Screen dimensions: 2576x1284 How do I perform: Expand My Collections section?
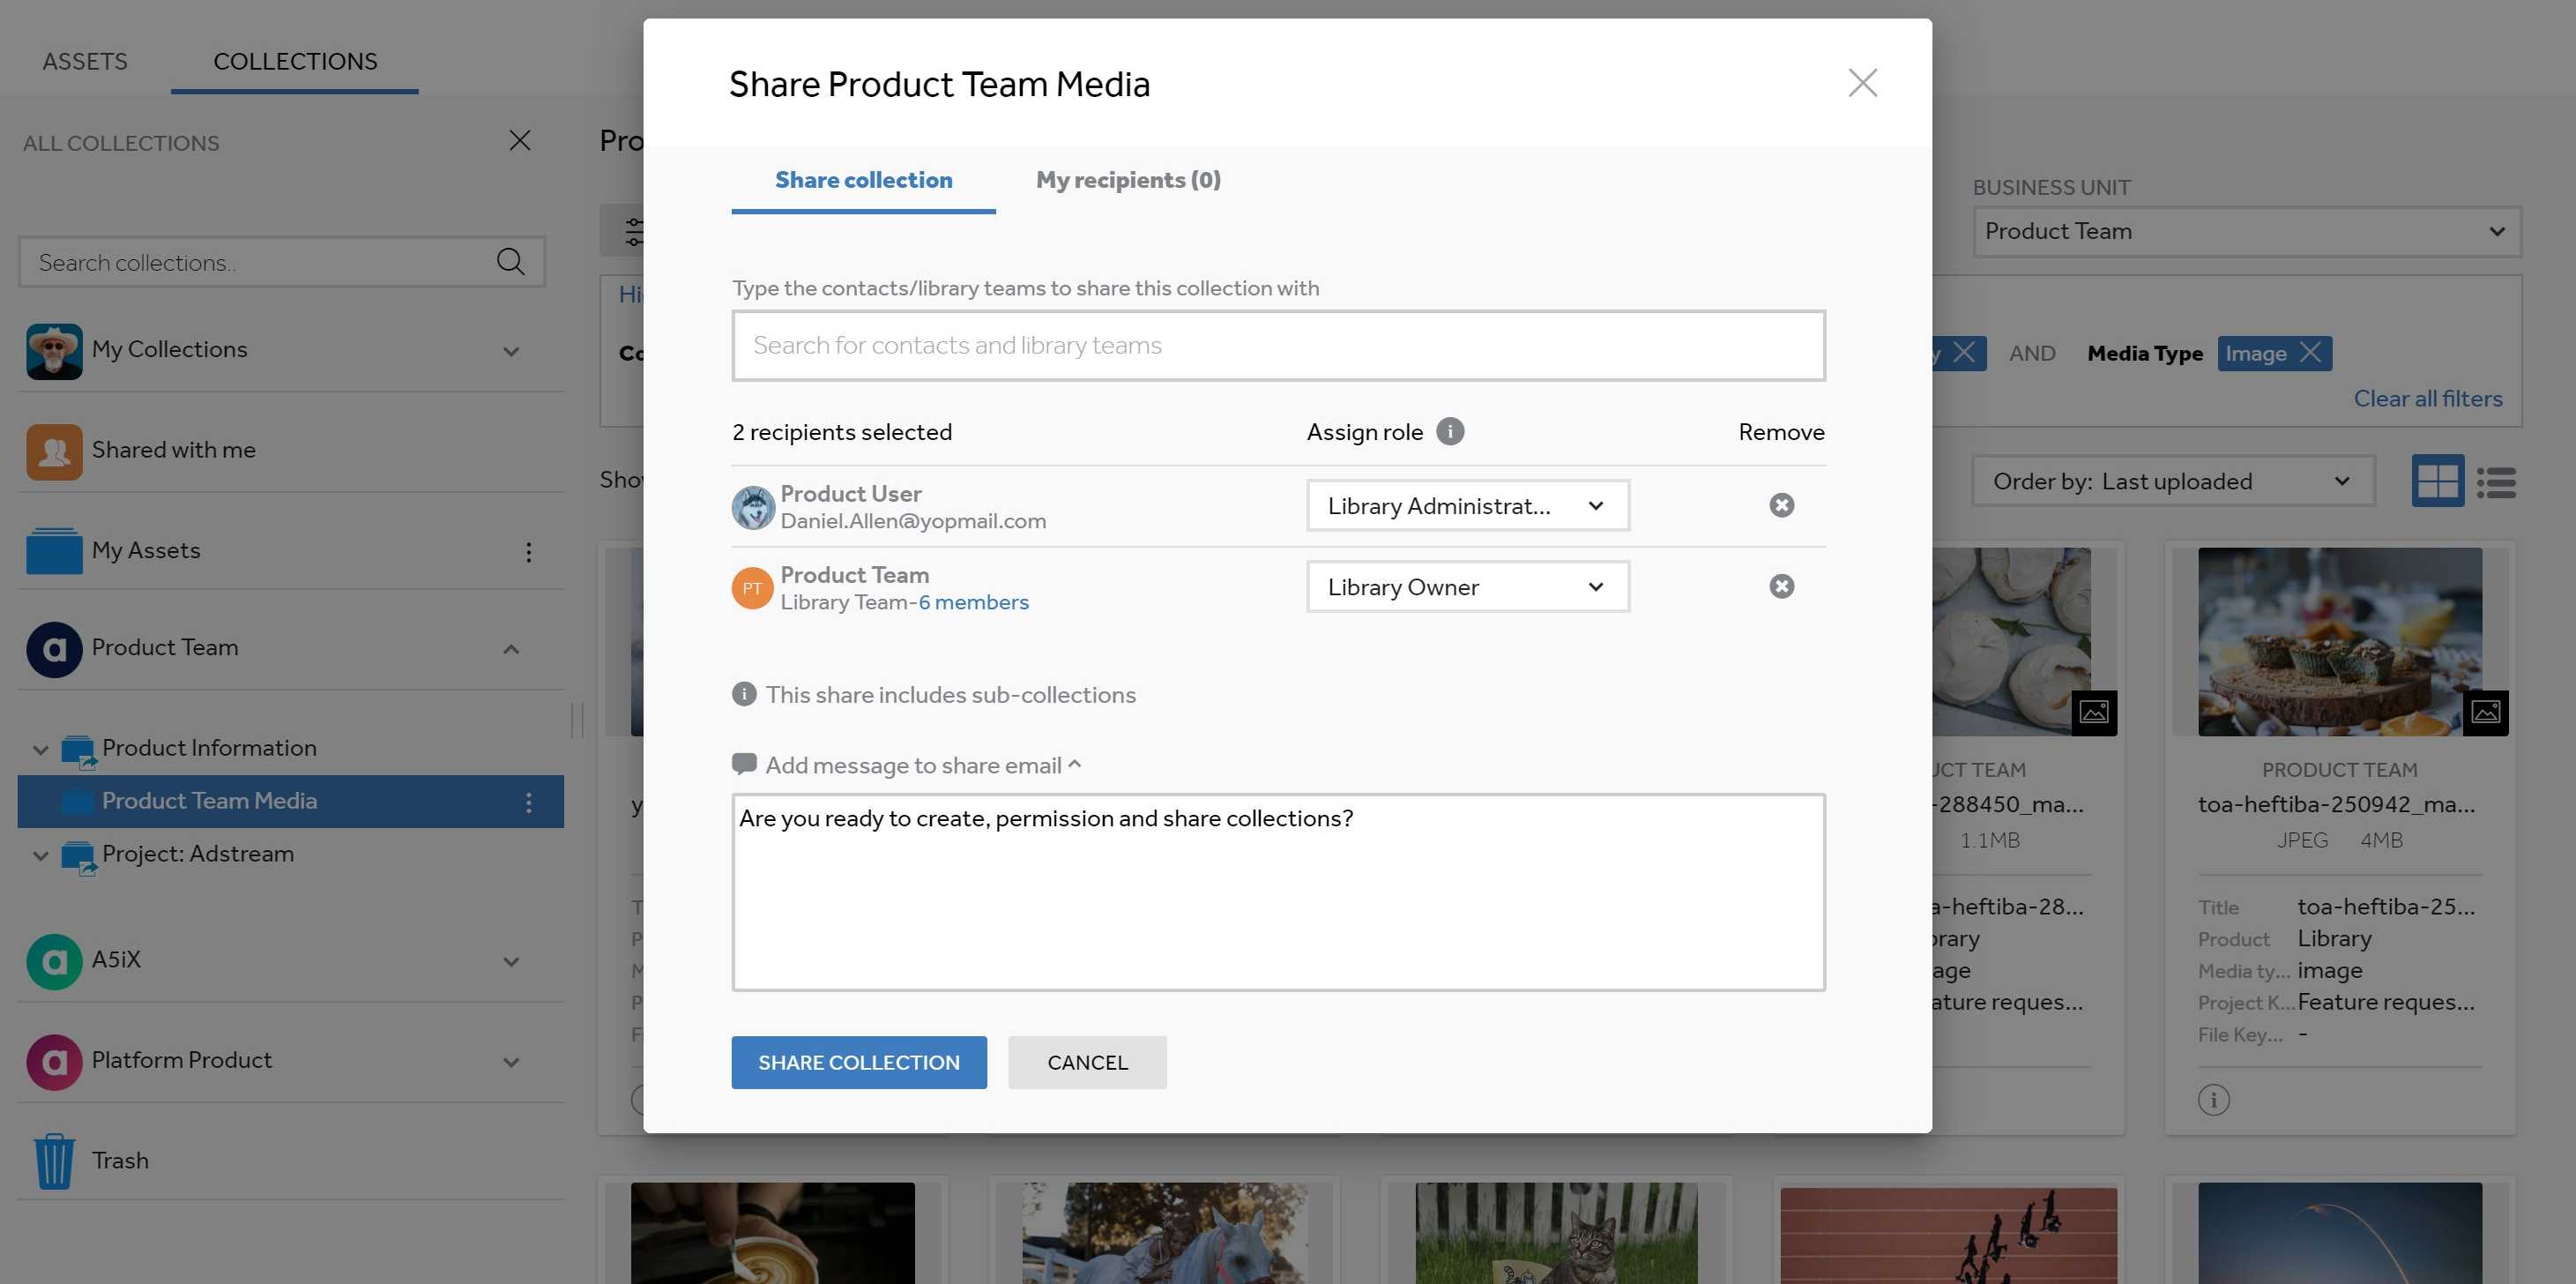(511, 351)
